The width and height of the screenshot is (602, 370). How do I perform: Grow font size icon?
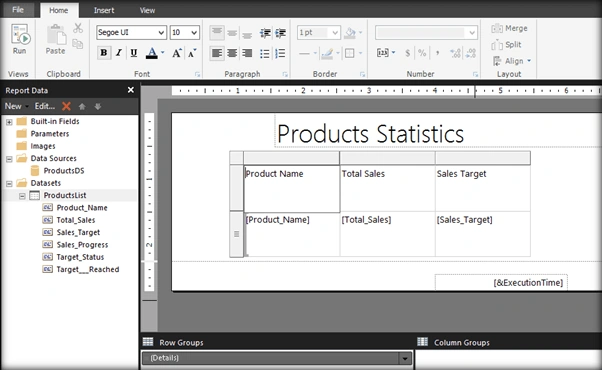click(x=177, y=53)
